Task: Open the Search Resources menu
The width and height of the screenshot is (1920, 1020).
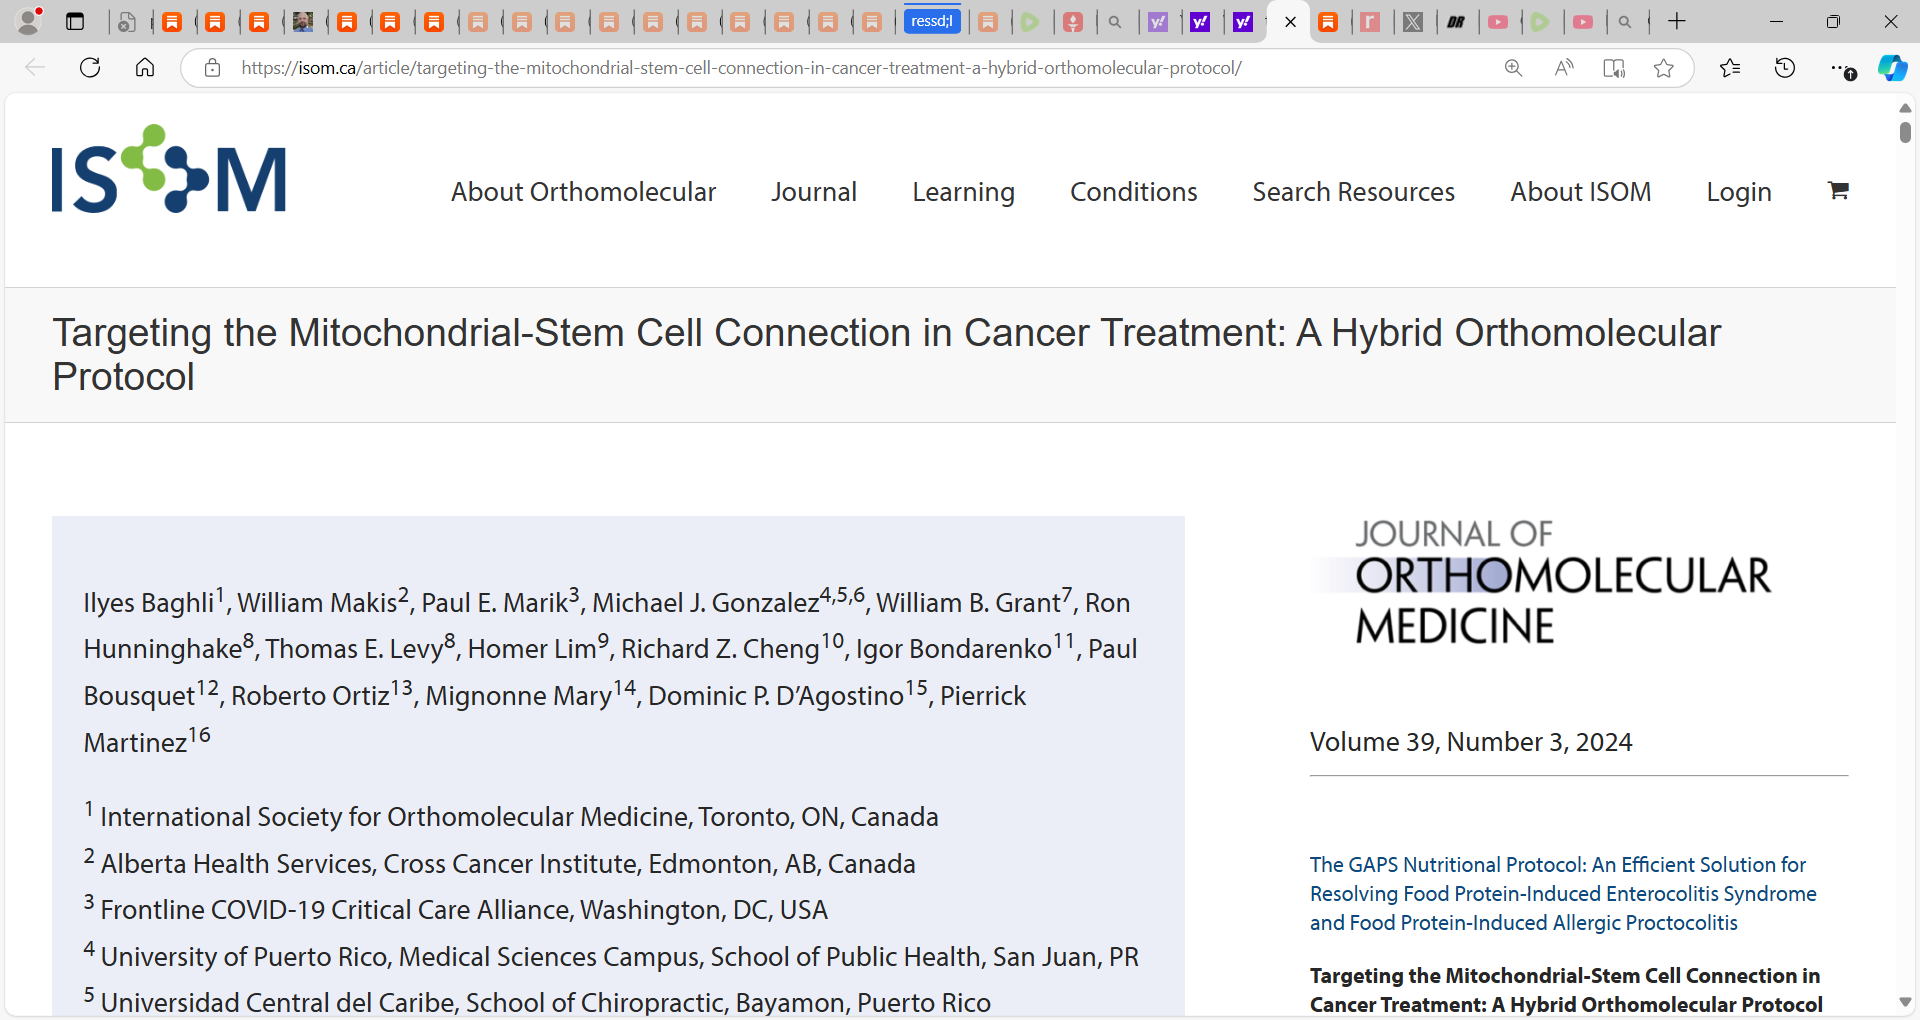Action: tap(1354, 191)
